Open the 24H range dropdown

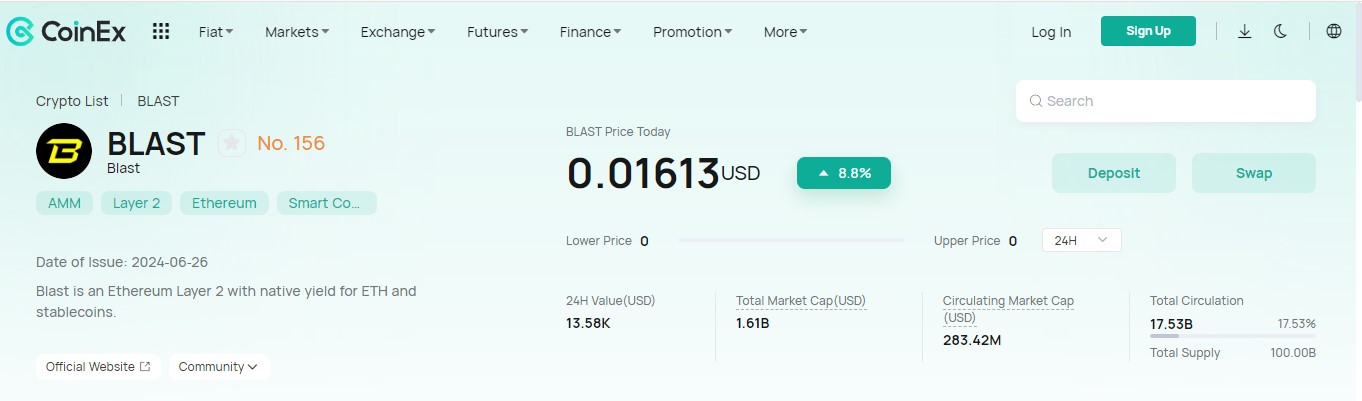tap(1082, 241)
